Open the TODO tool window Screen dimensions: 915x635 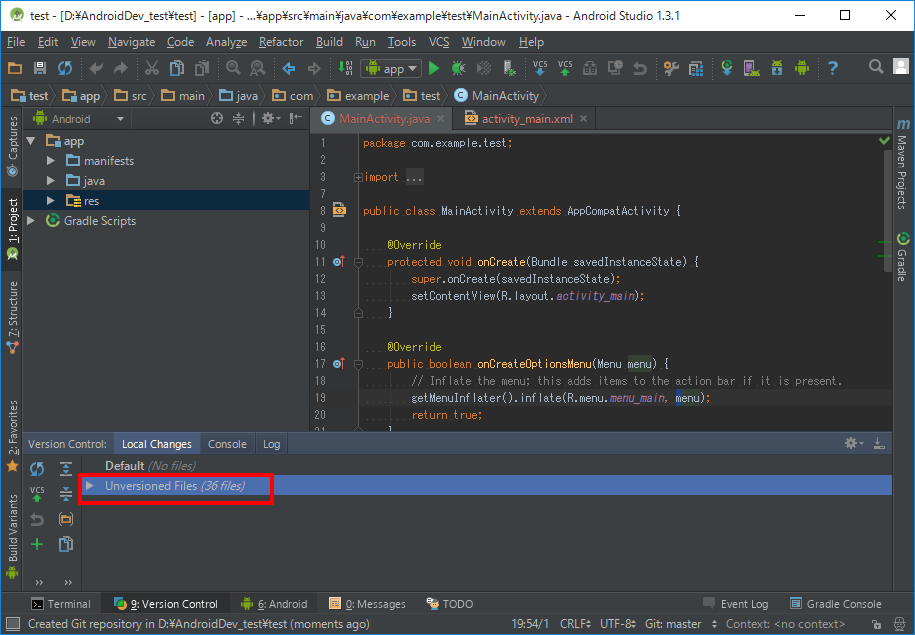point(449,604)
